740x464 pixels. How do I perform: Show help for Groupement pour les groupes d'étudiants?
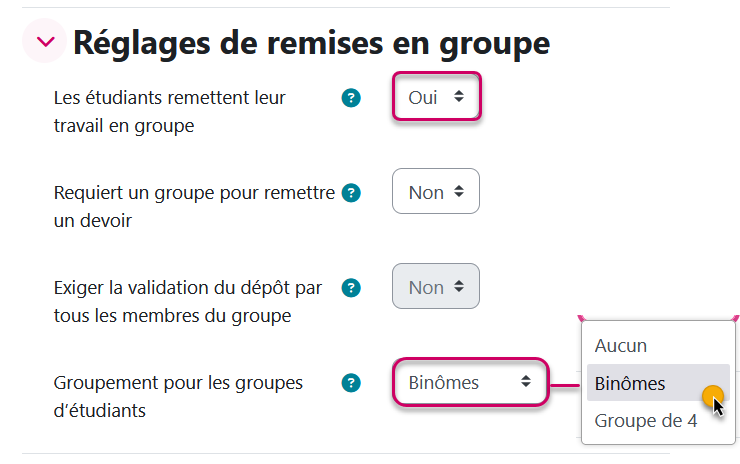[350, 383]
